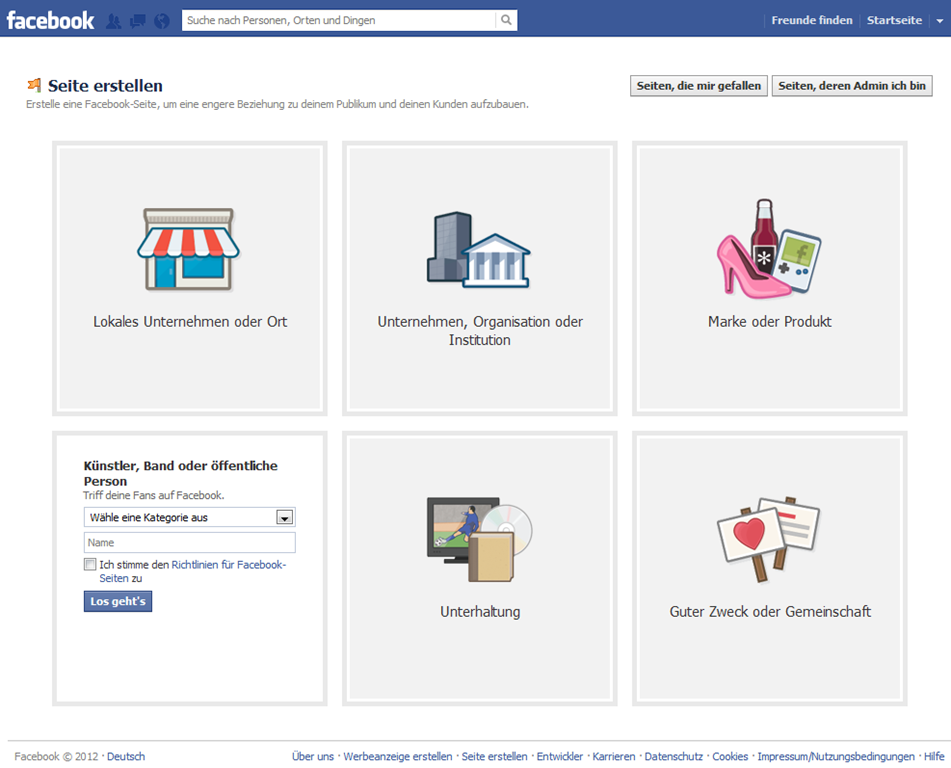Click the cause signs with heart icon
951x768 pixels.
[x=768, y=539]
